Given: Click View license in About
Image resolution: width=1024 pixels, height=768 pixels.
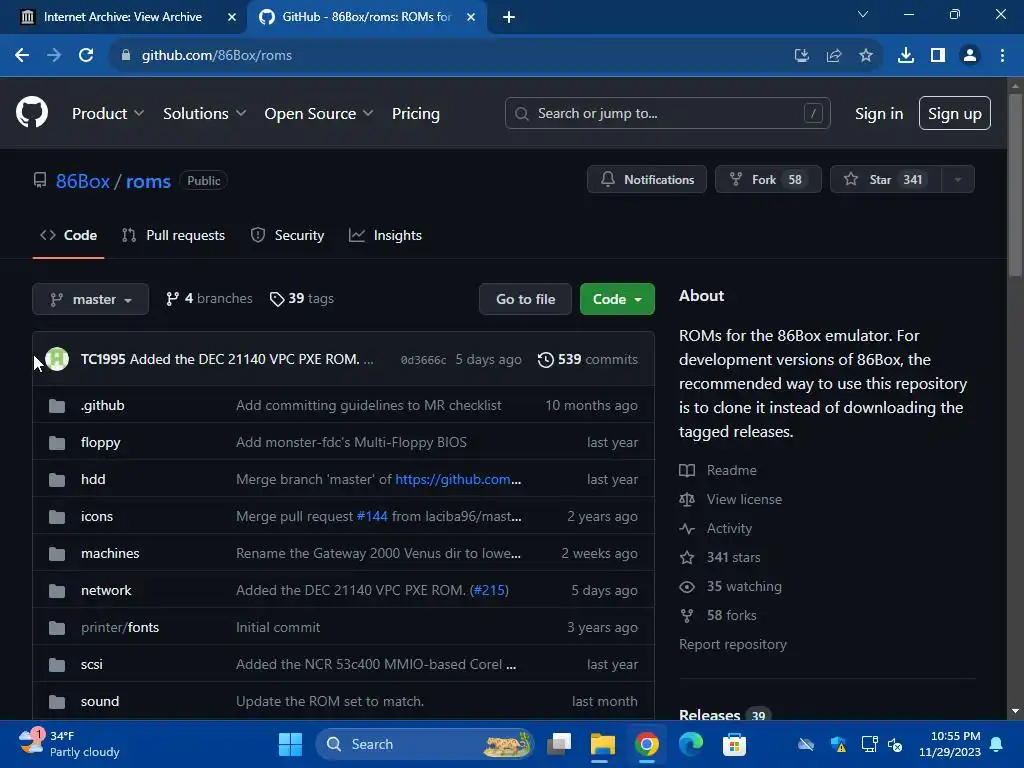Looking at the screenshot, I should 744,500.
